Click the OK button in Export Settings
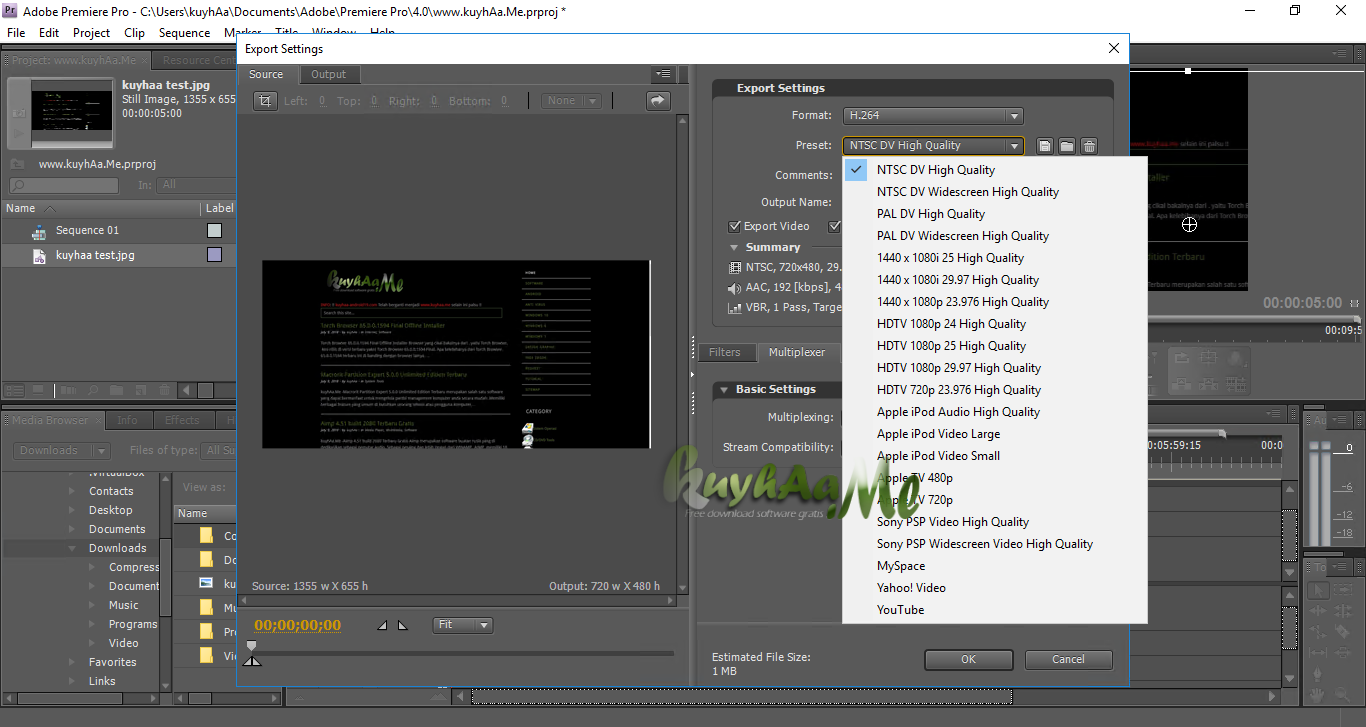 coord(968,659)
